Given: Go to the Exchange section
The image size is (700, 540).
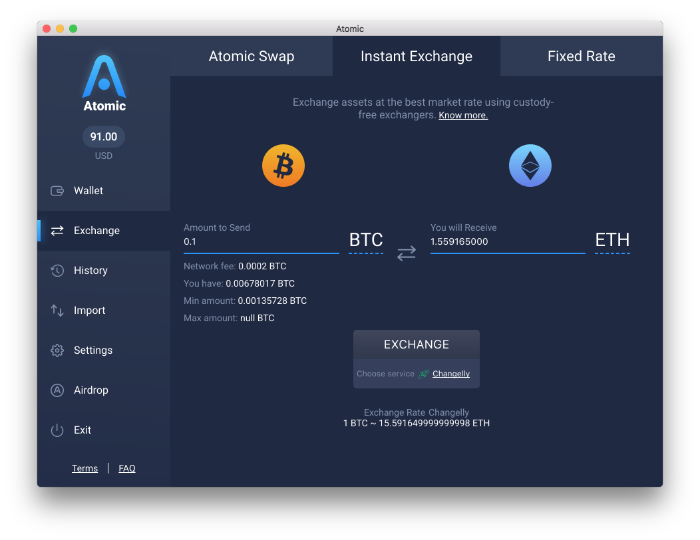Looking at the screenshot, I should coord(104,231).
